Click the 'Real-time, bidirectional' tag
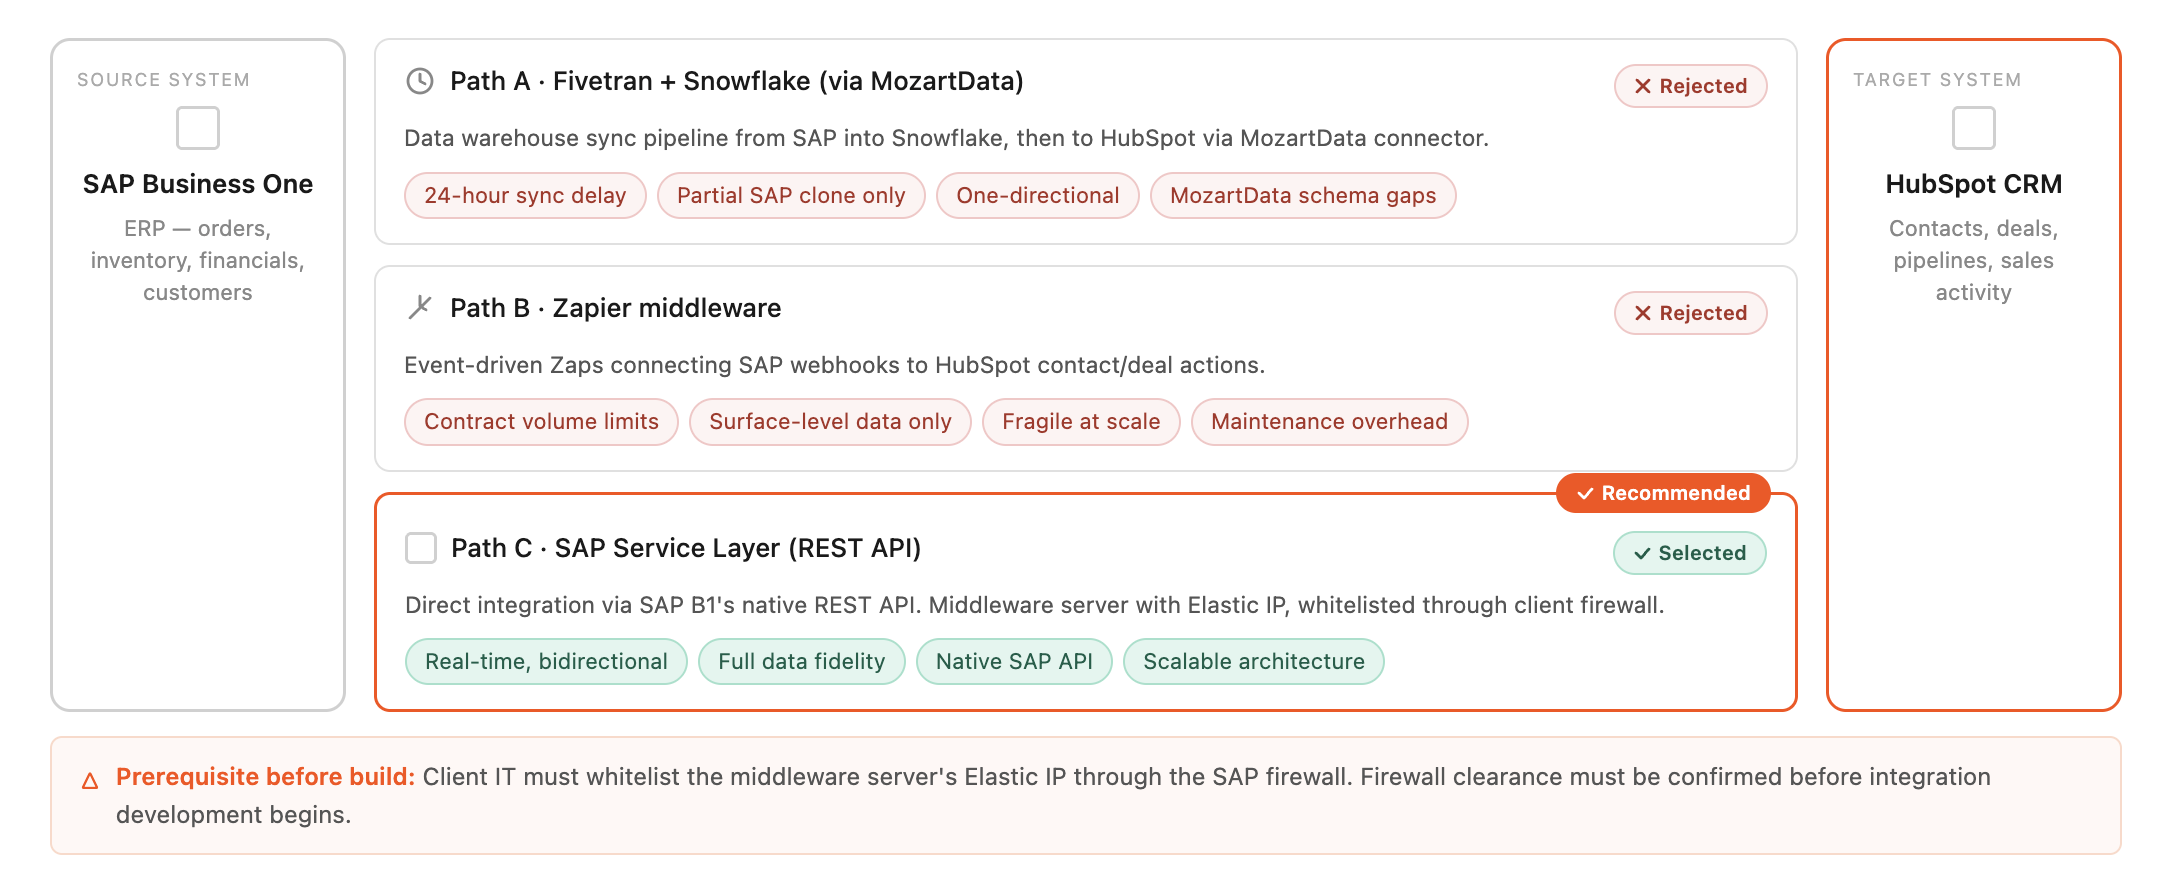This screenshot has height=884, width=2164. click(546, 661)
